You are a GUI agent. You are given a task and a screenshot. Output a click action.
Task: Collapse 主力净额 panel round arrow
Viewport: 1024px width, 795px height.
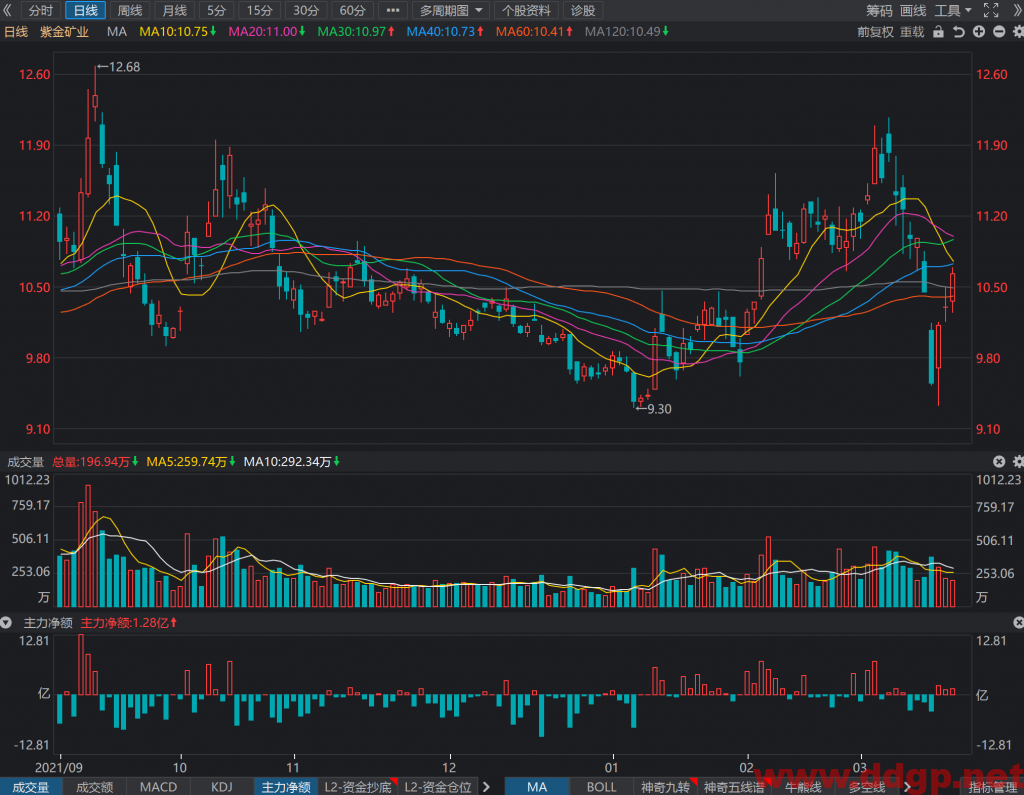coord(6,623)
